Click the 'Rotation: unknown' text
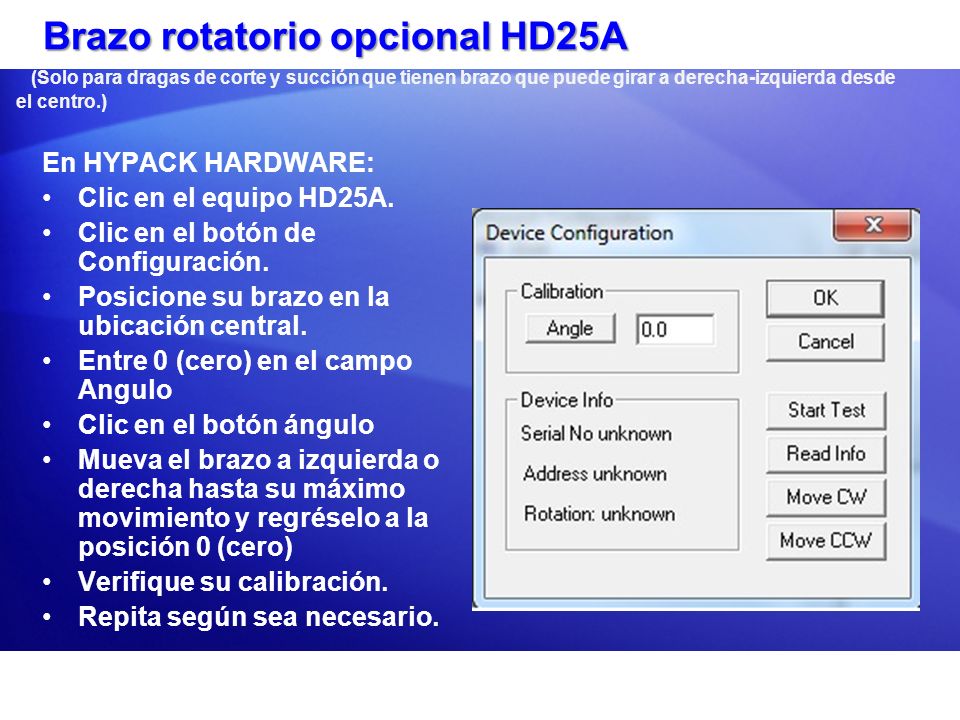This screenshot has width=960, height=720. (599, 514)
